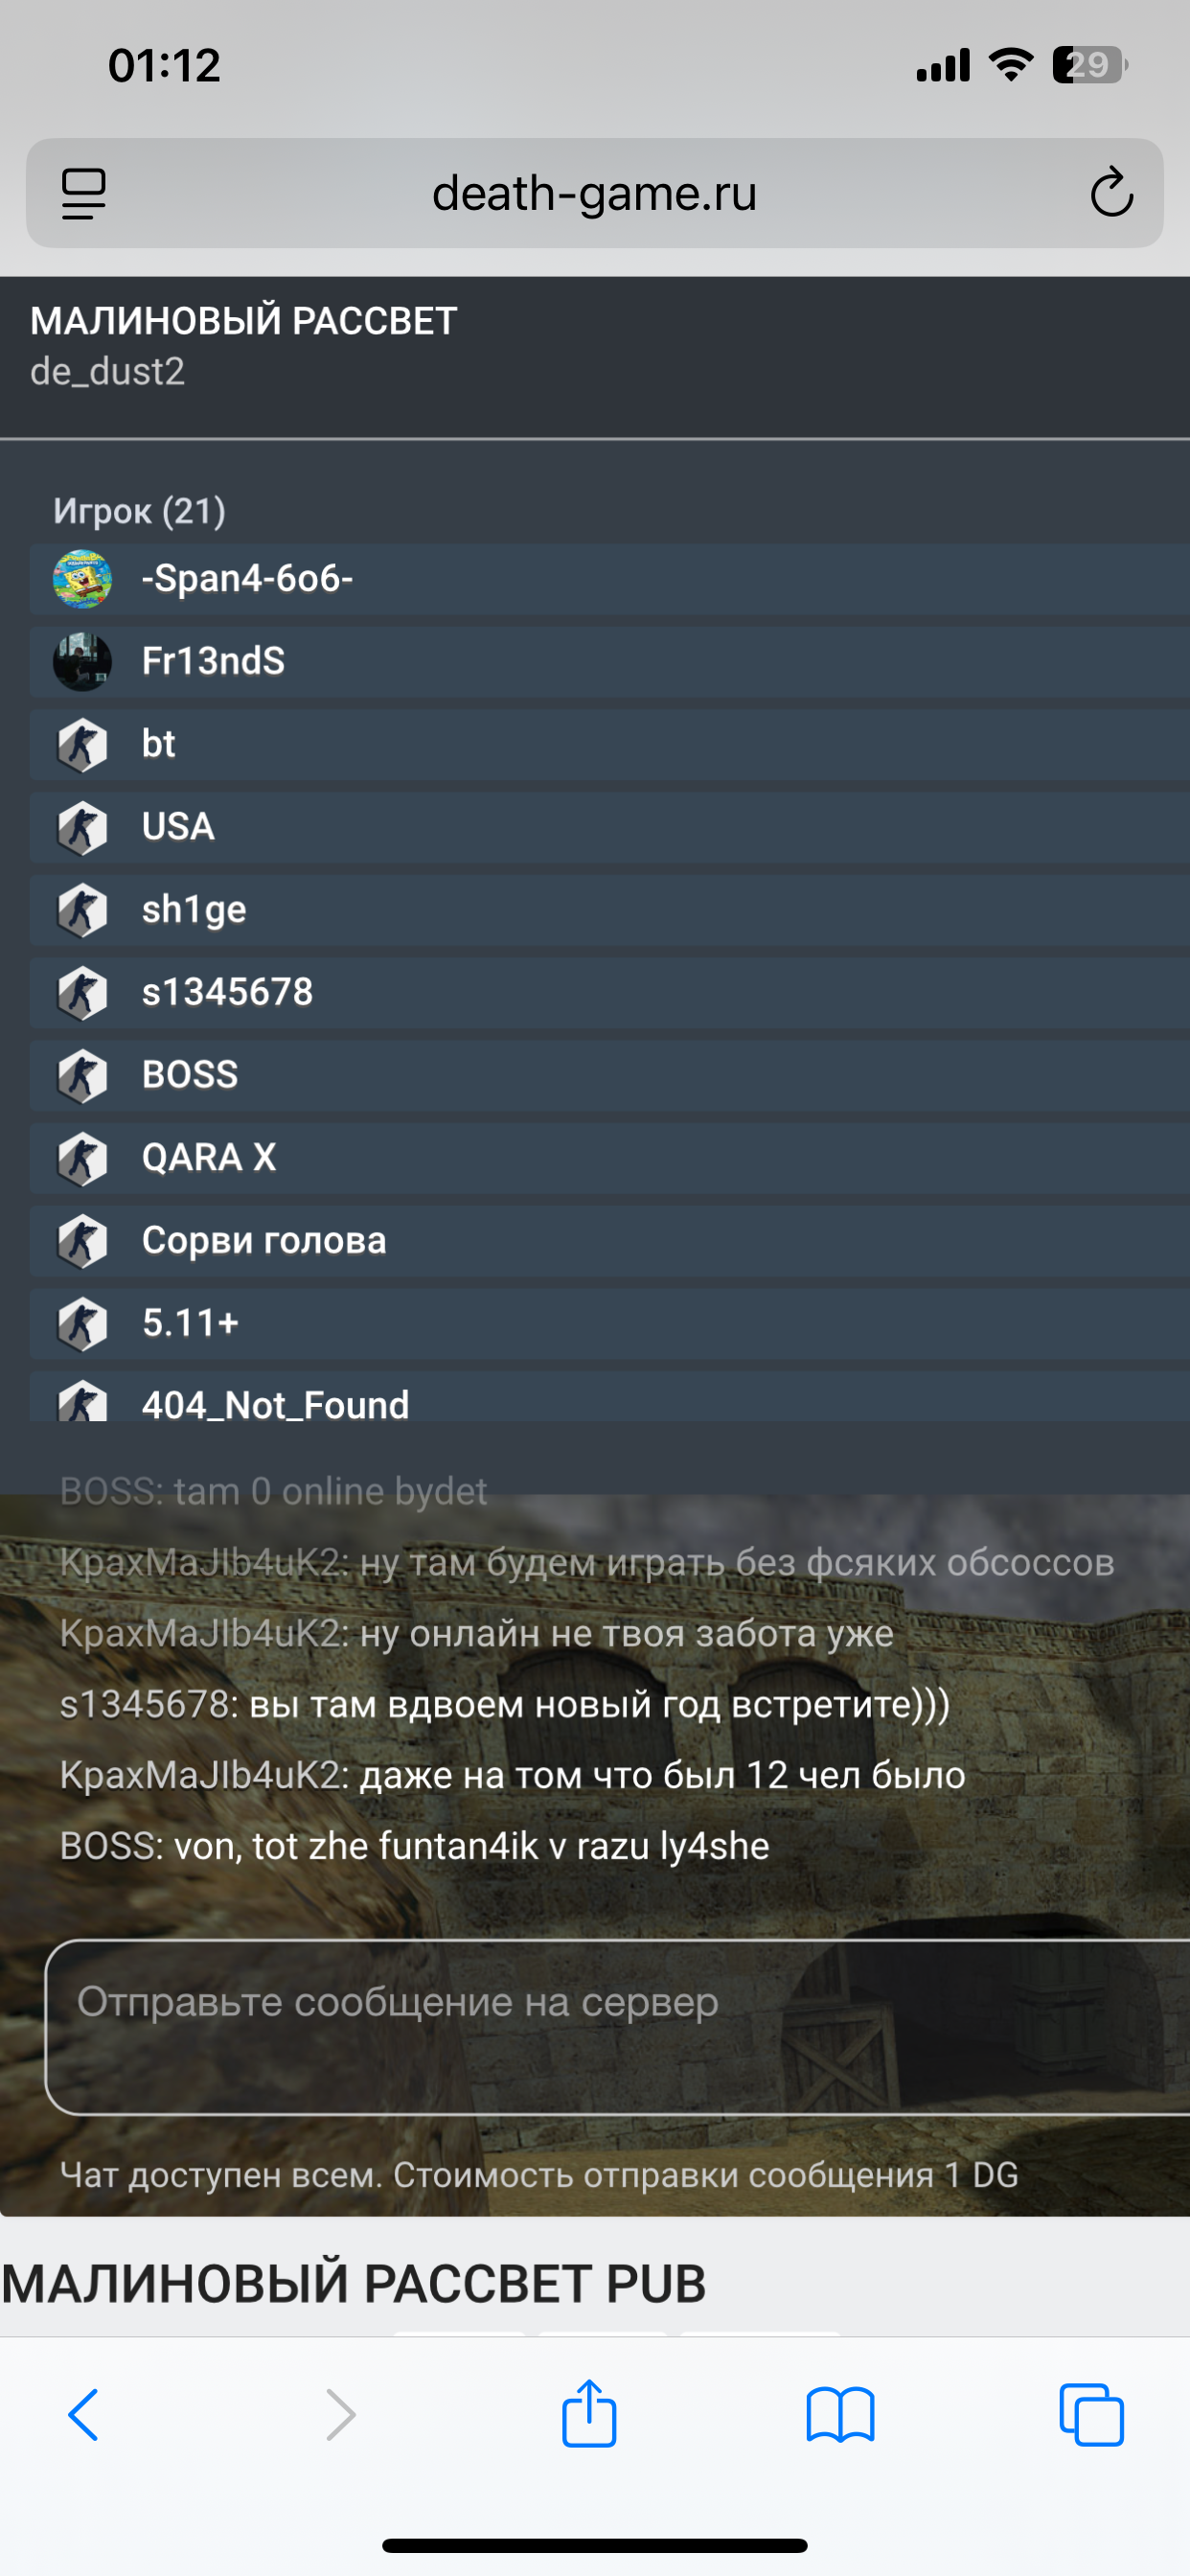This screenshot has width=1190, height=2576.
Task: Tap the death-game.ru address bar
Action: 595,193
